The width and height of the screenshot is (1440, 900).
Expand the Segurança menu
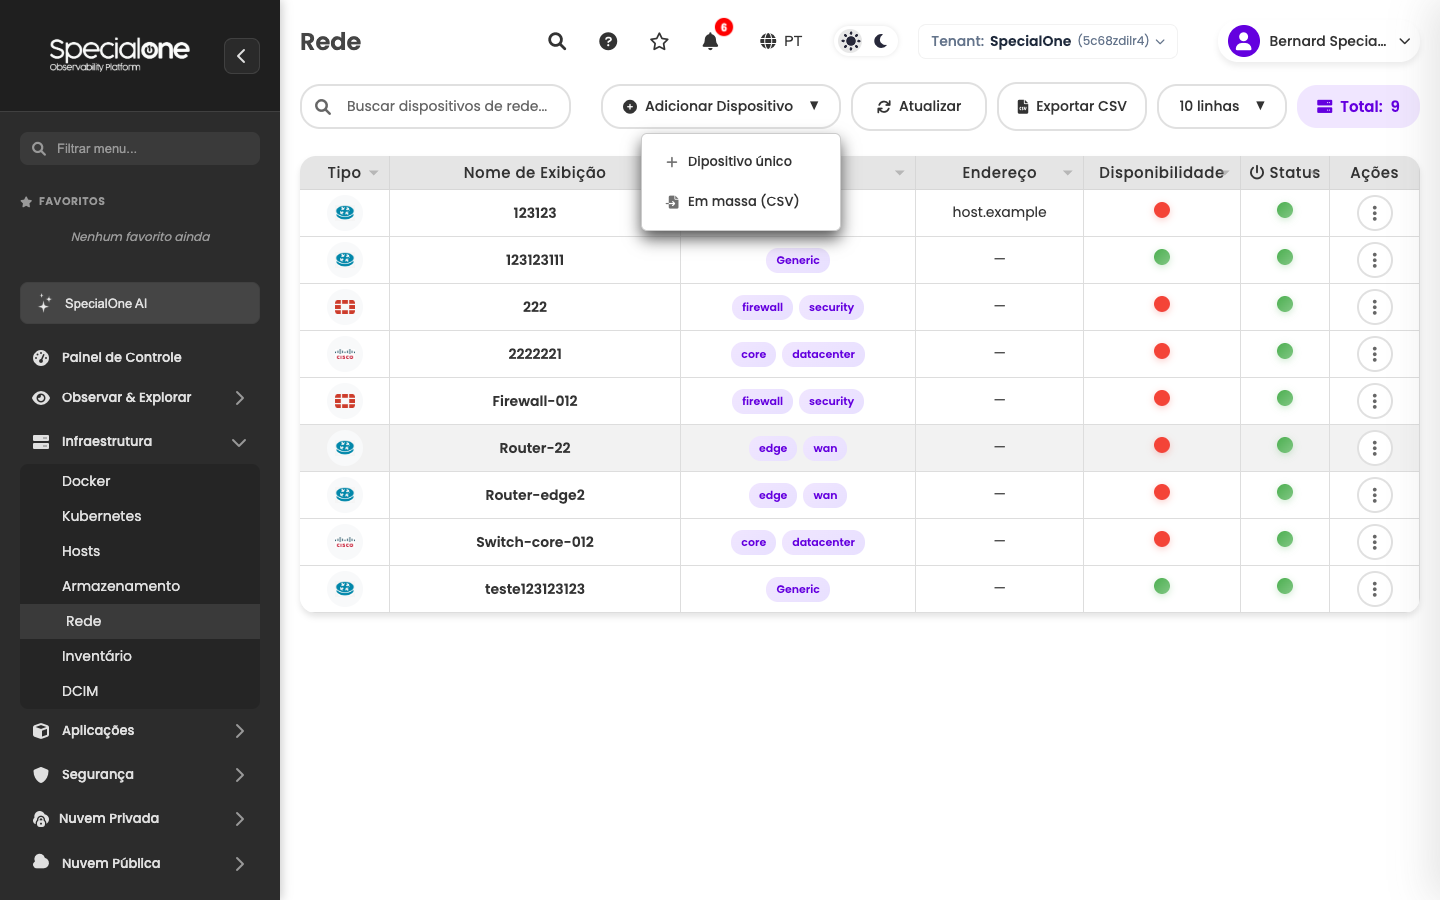click(x=140, y=774)
